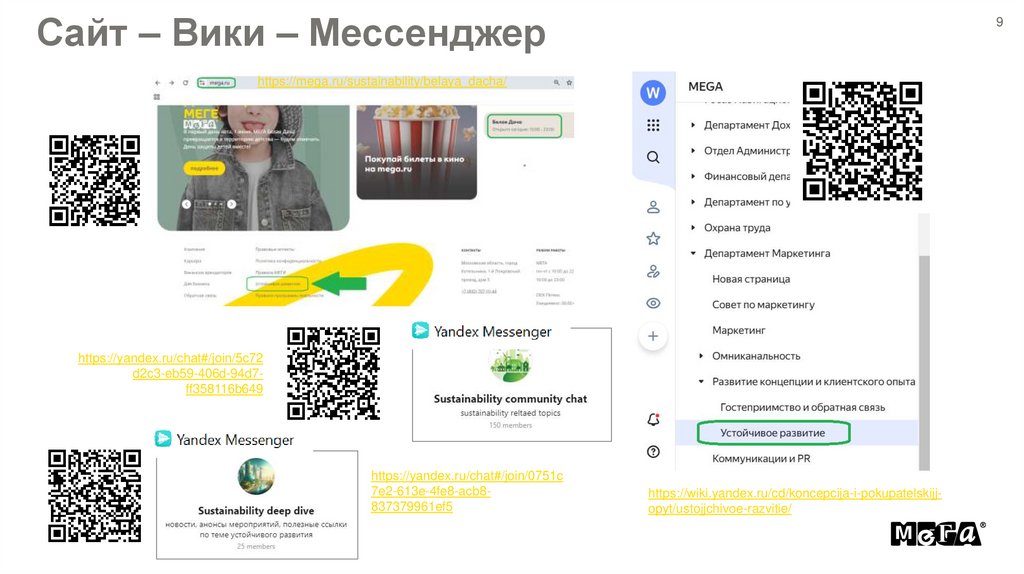The height and width of the screenshot is (574, 1024).
Task: Open the apps grid icon in wiki sidebar
Action: pyautogui.click(x=653, y=125)
